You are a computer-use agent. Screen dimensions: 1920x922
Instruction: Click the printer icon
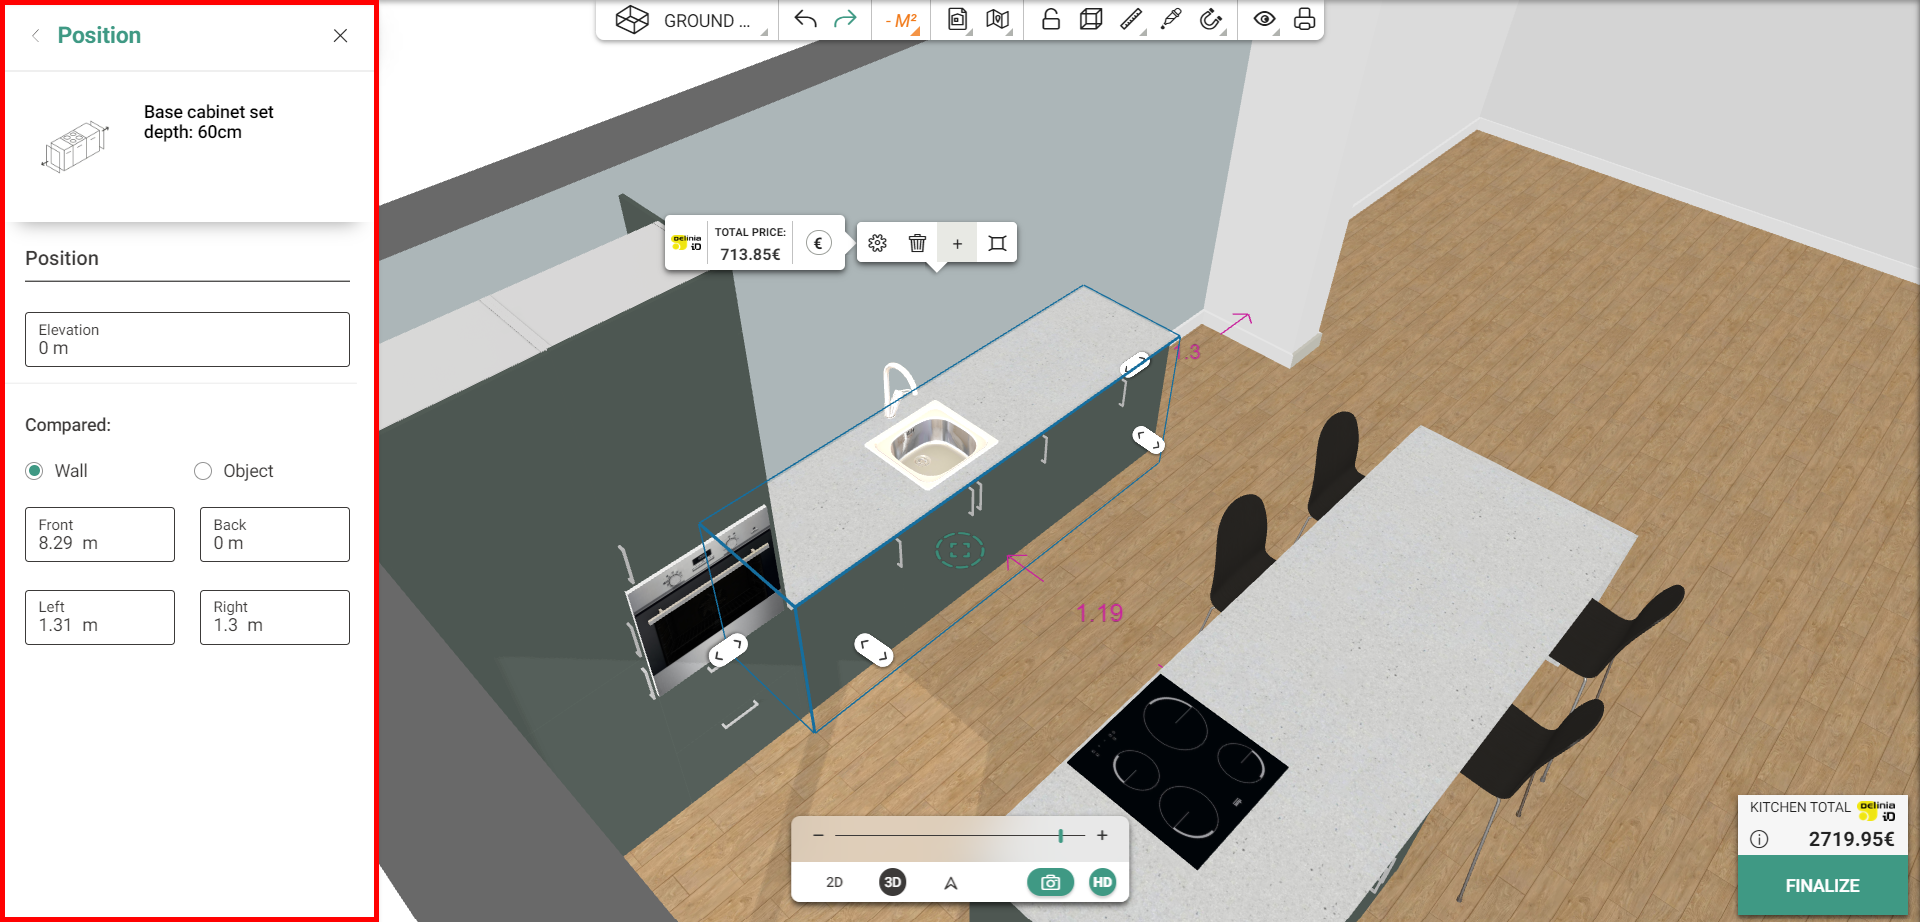(1304, 20)
